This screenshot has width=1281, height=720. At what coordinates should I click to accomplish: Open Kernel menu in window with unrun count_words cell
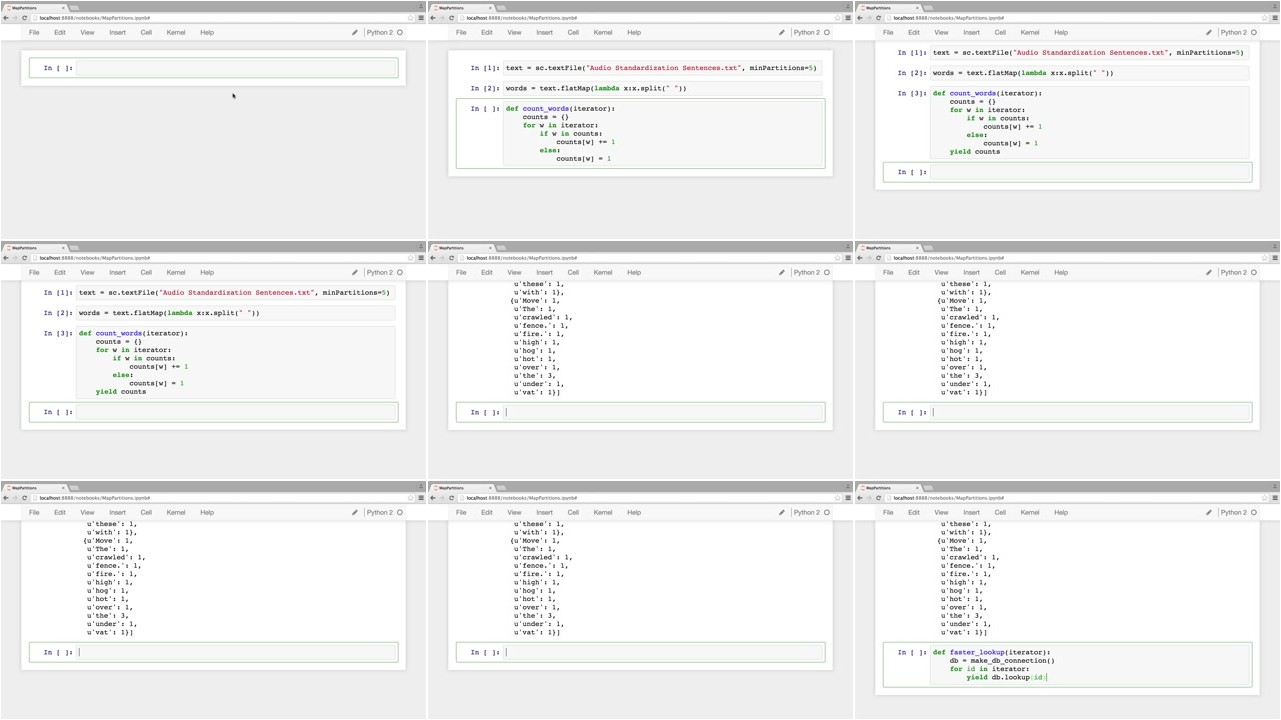[x=603, y=32]
